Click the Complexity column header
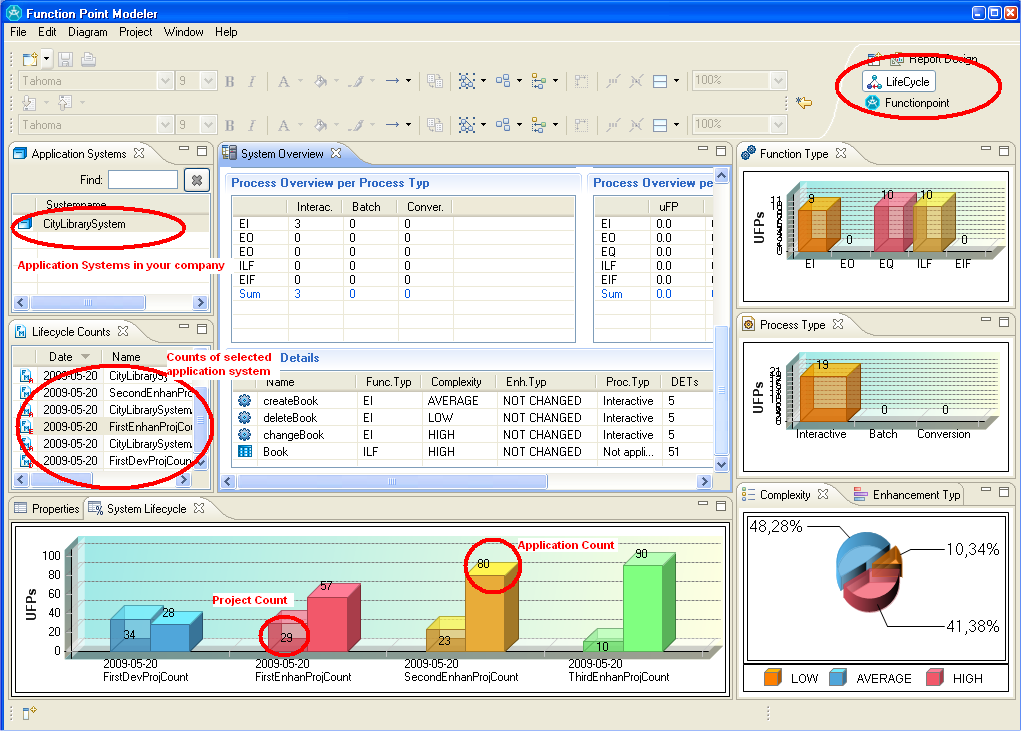This screenshot has width=1021, height=731. [456, 382]
